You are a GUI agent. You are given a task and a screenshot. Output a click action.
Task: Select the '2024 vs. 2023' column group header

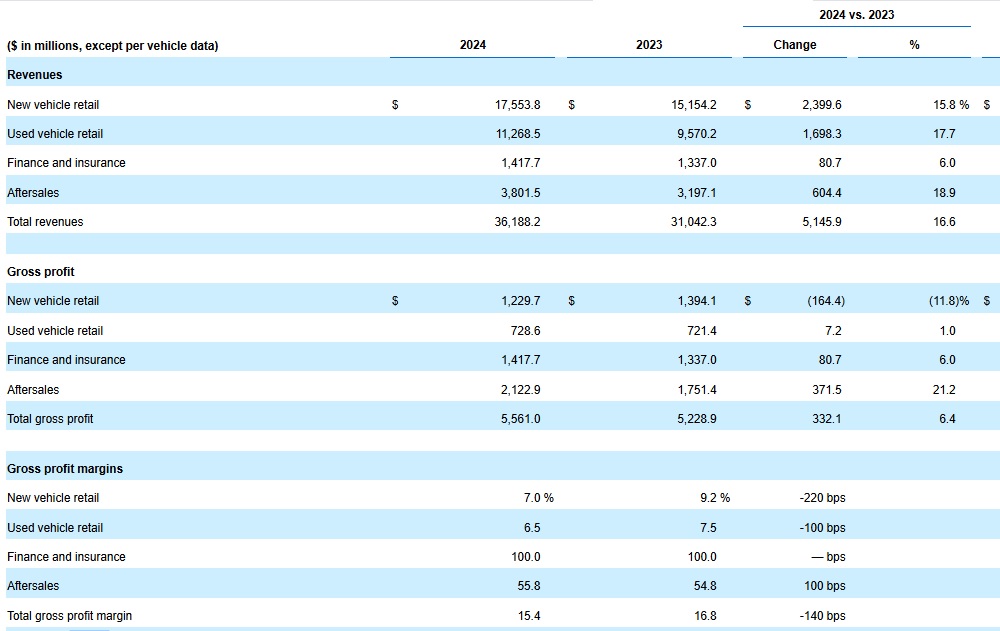857,15
